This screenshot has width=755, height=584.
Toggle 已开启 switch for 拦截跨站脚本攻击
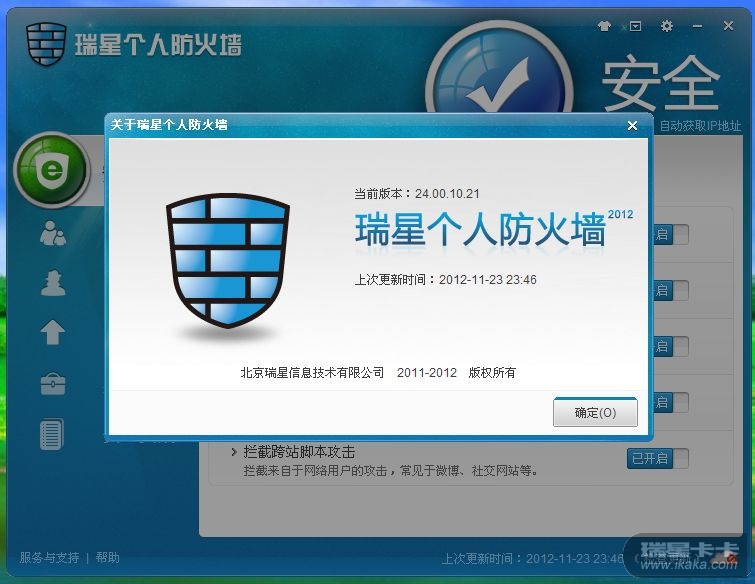pyautogui.click(x=657, y=458)
